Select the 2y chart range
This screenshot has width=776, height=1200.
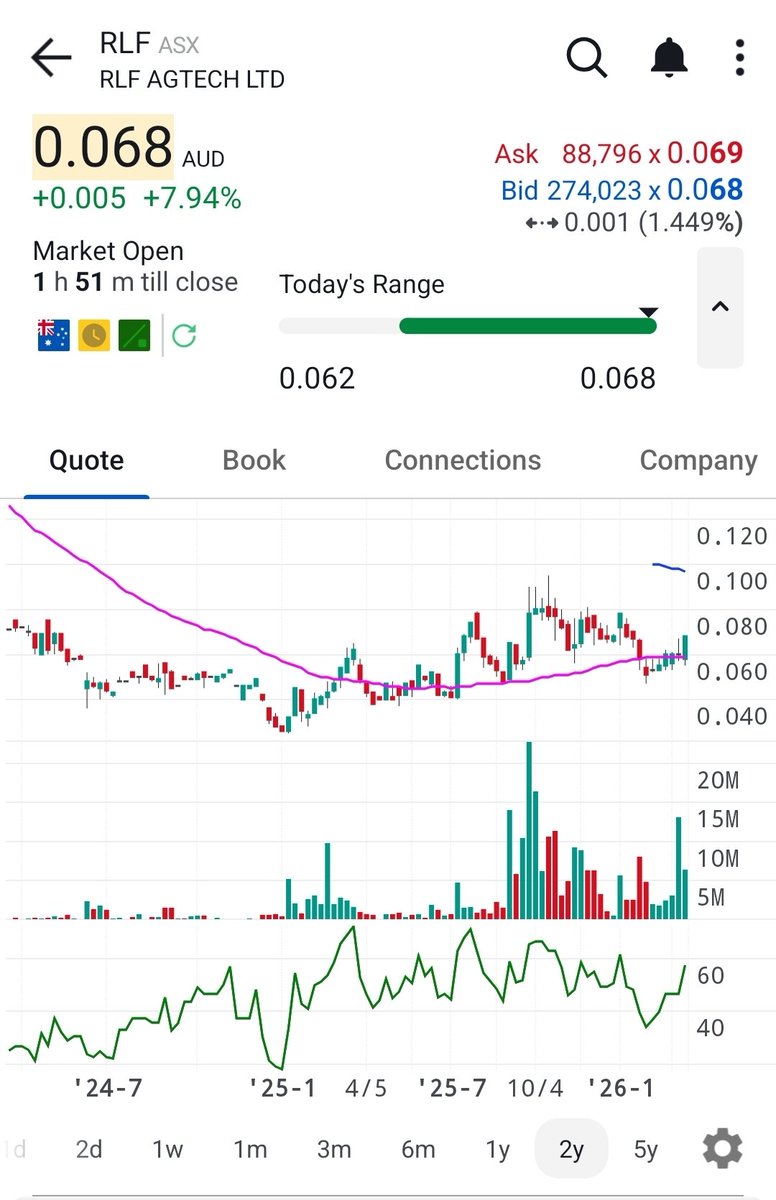coord(571,1150)
